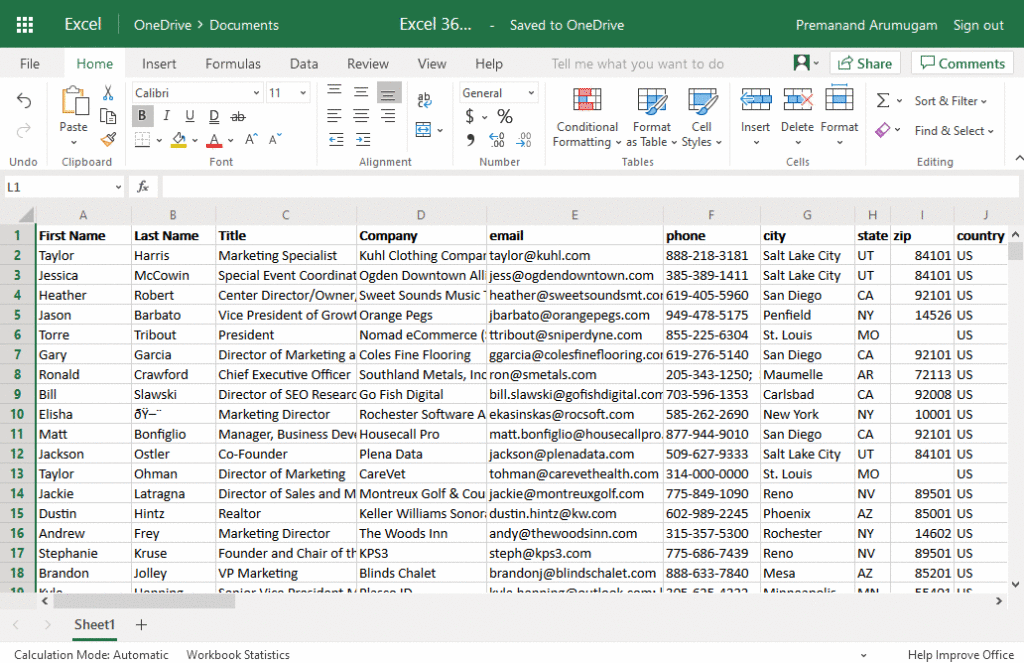1024x663 pixels.
Task: Click the Format cells icon
Action: pyautogui.click(x=839, y=99)
